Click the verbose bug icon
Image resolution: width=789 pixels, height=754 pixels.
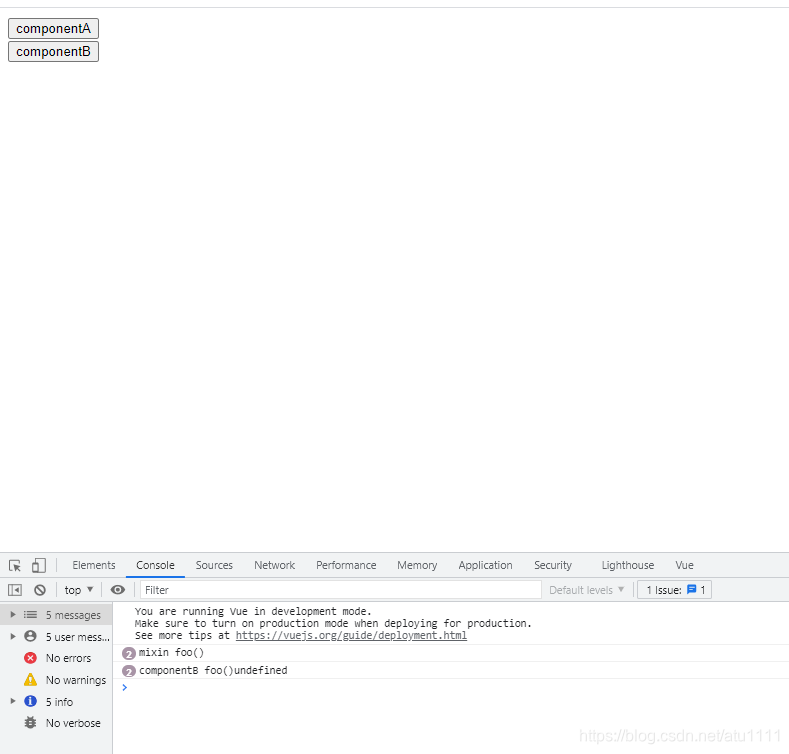(x=30, y=723)
